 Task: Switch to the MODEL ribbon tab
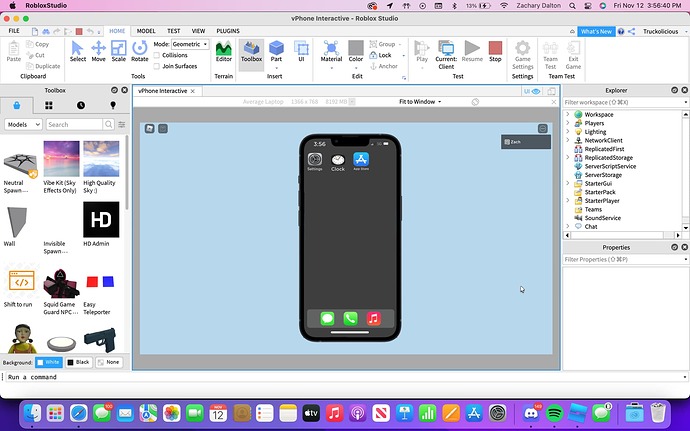[146, 31]
